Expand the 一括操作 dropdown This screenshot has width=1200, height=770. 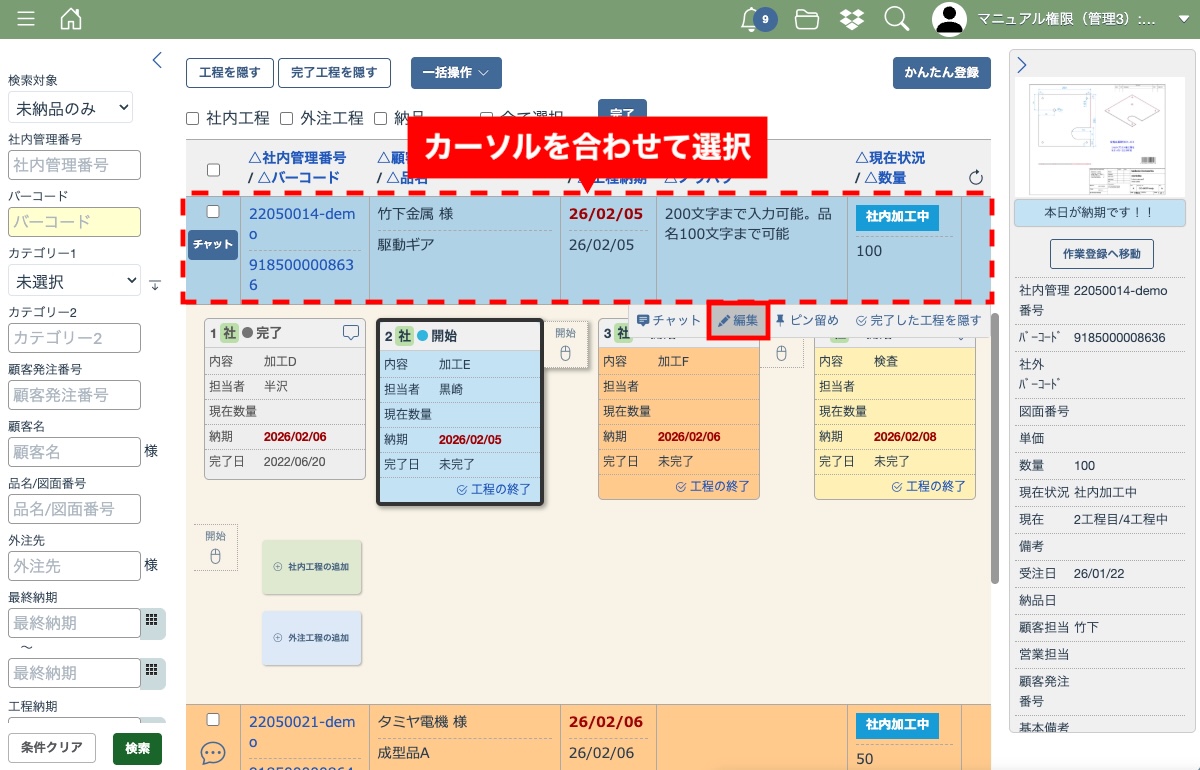click(x=456, y=73)
